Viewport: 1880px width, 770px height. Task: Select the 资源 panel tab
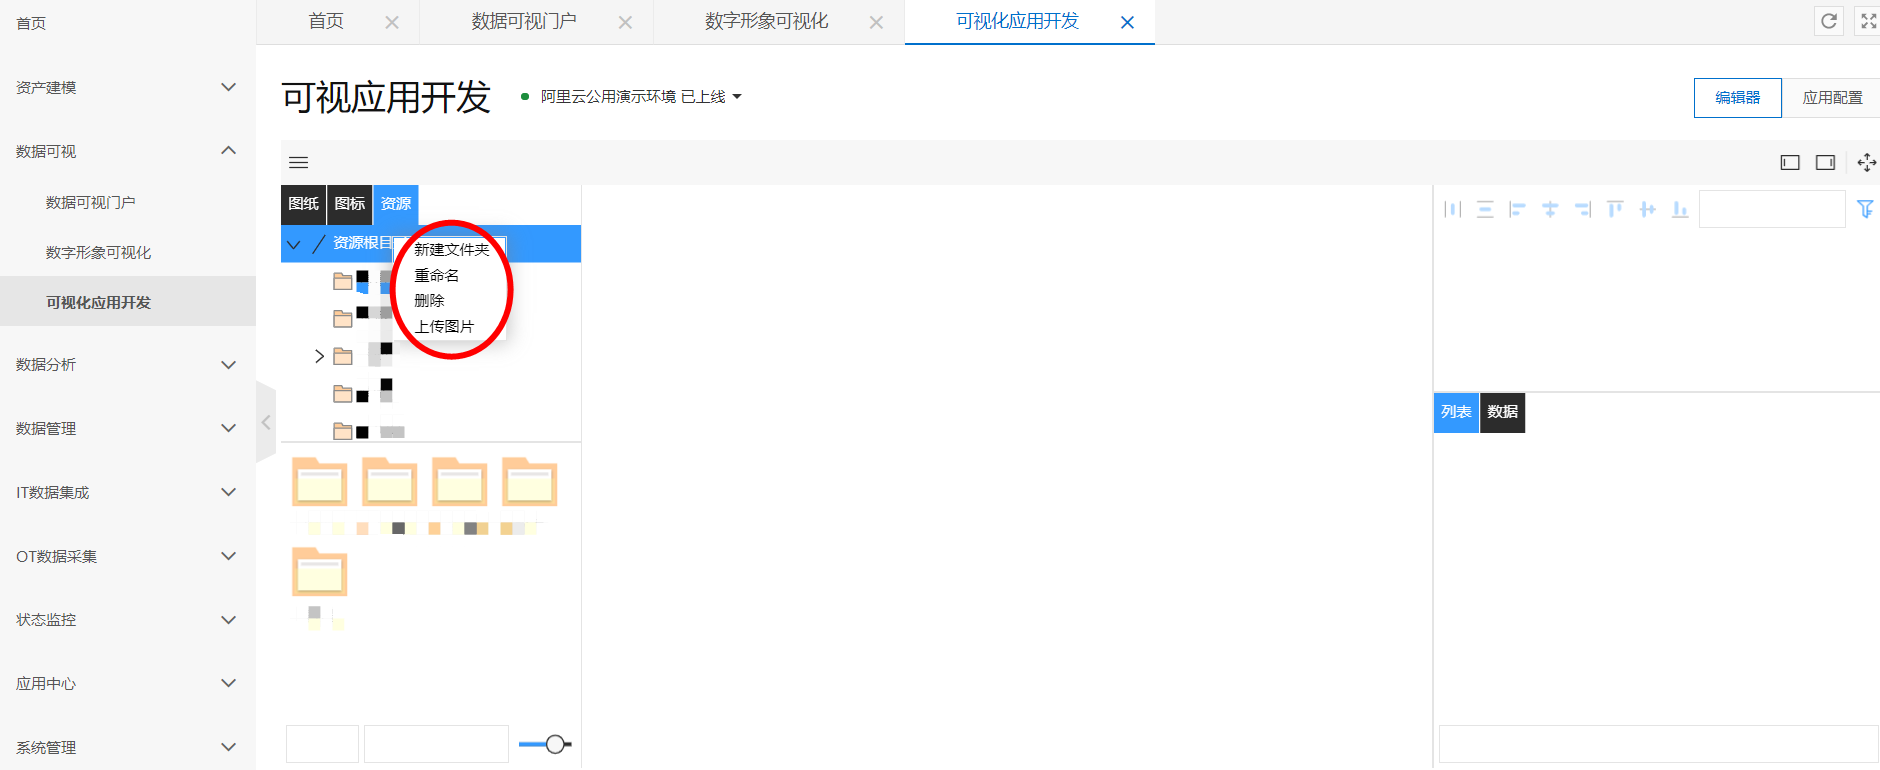tap(396, 204)
